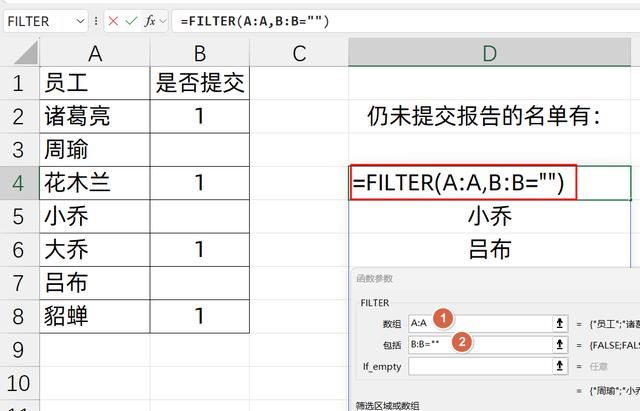Click the range-select arrow for 数组 field
This screenshot has width=640, height=411.
560,324
